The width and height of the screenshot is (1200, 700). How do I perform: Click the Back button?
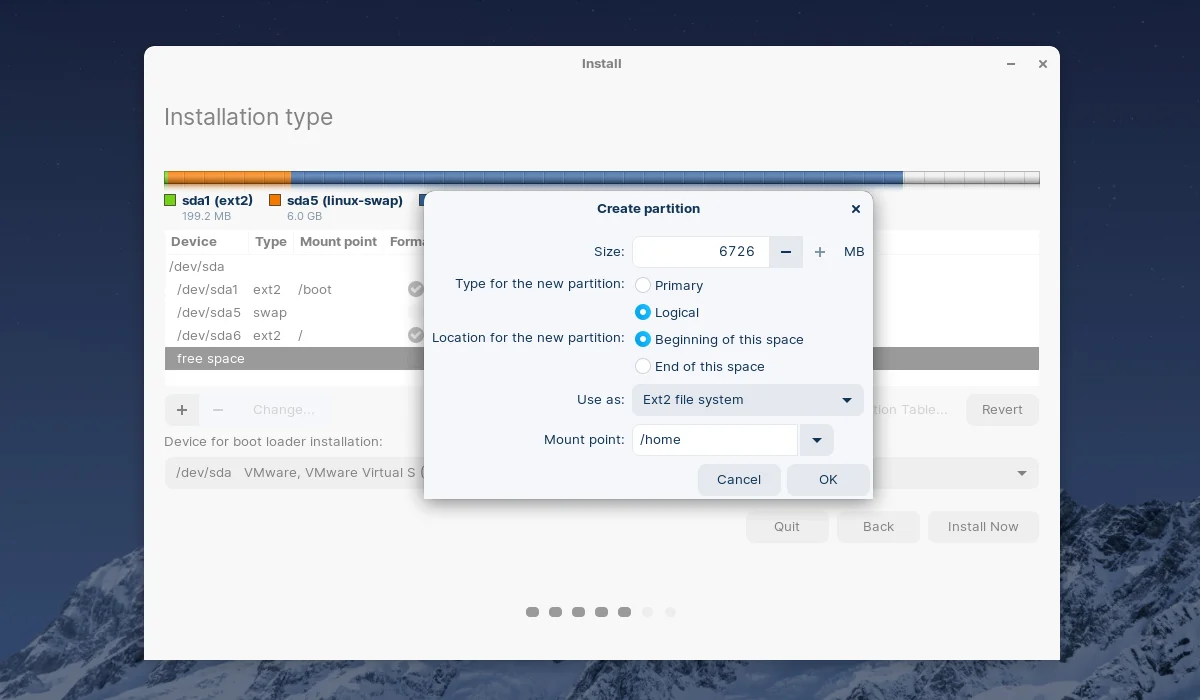[878, 527]
